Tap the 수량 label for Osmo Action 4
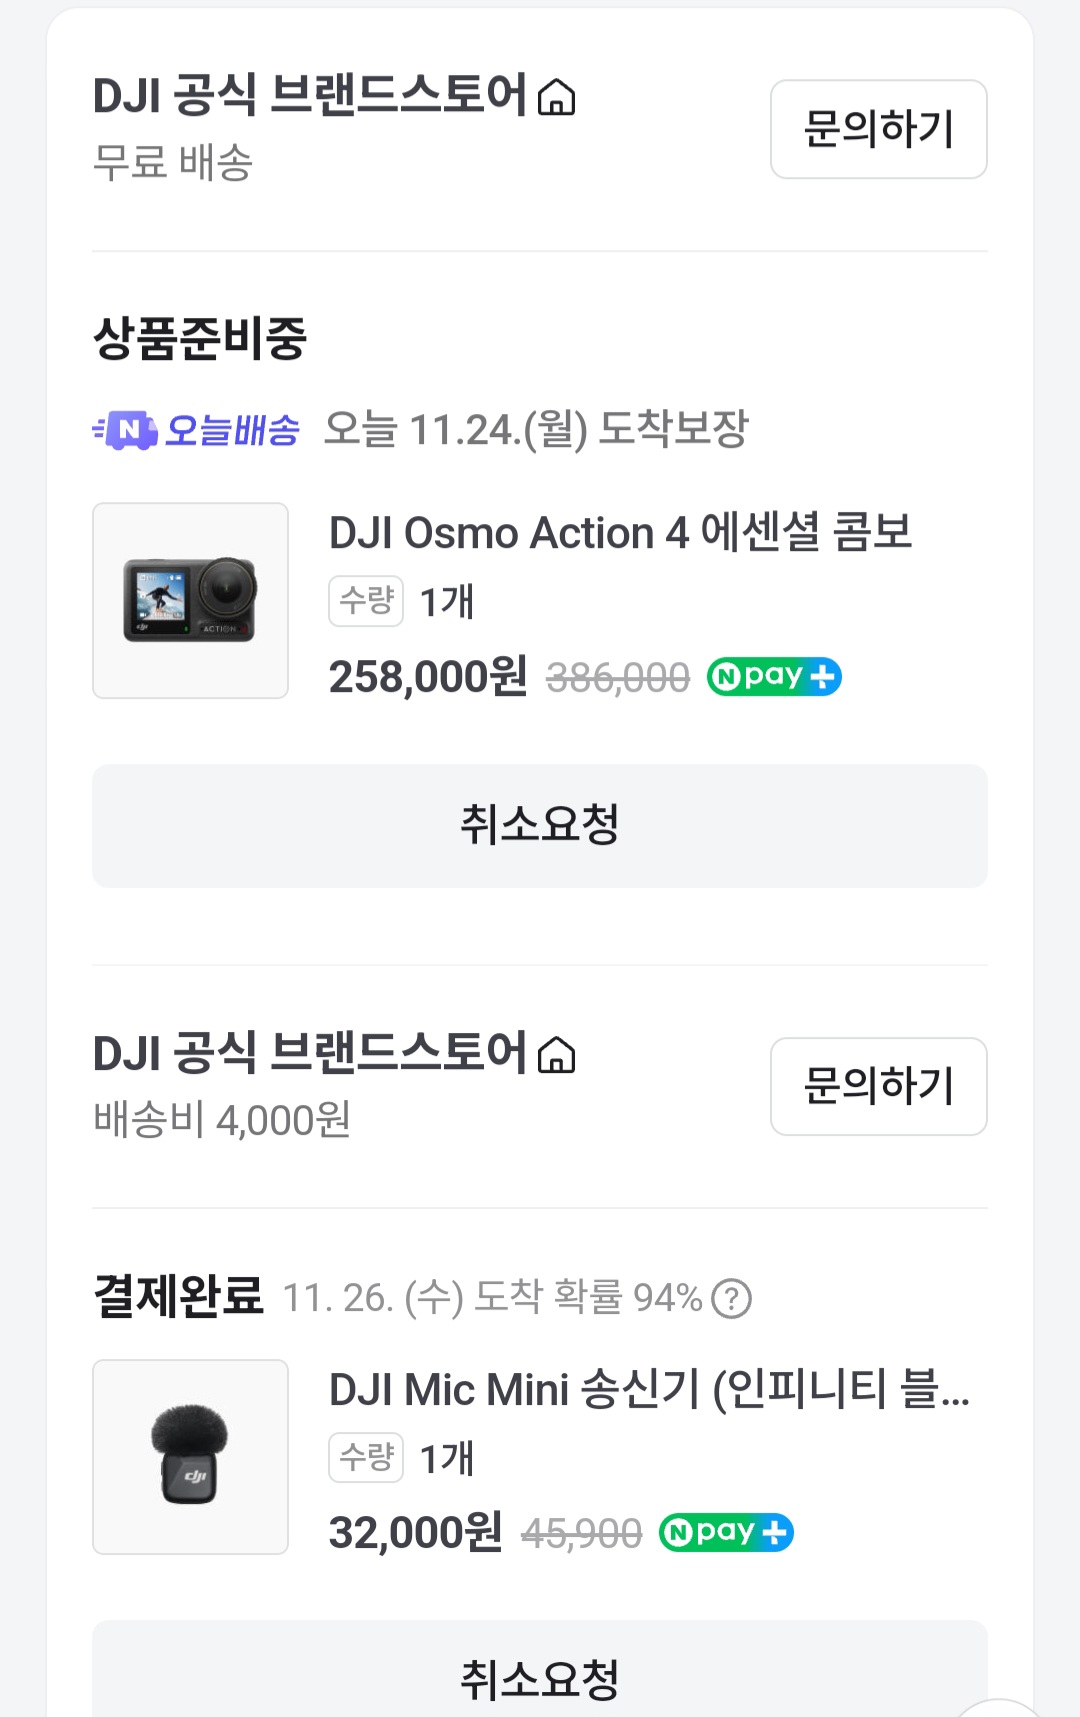The image size is (1080, 1717). click(366, 601)
